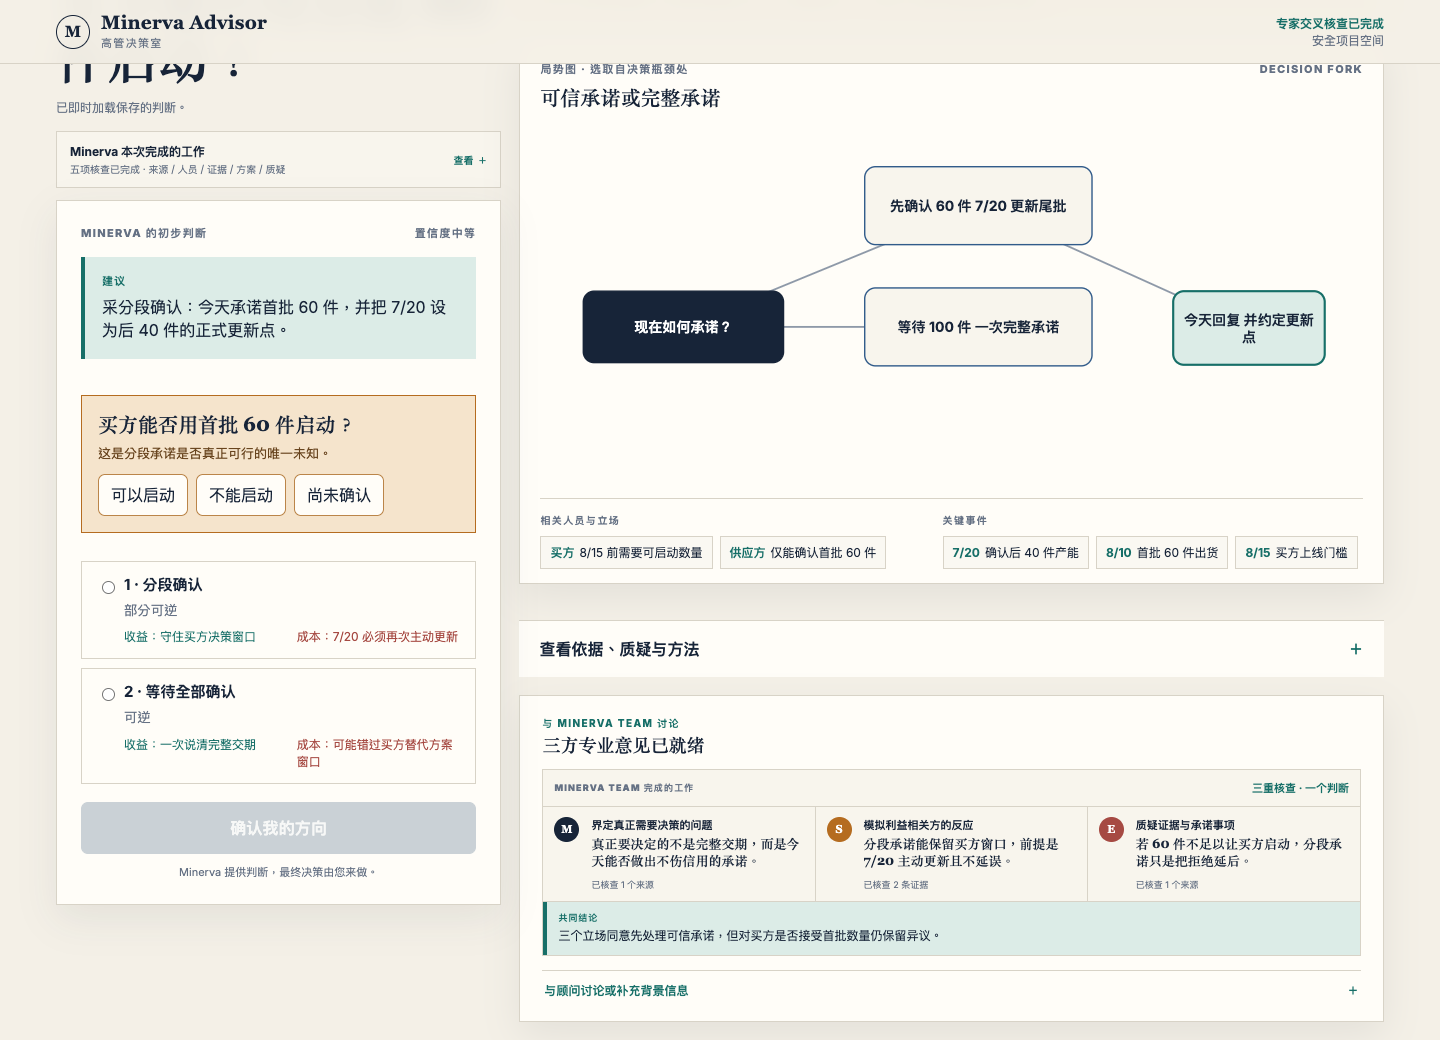The height and width of the screenshot is (1040, 1440).
Task: Select radio option 1 · 分段确认
Action: (x=108, y=587)
